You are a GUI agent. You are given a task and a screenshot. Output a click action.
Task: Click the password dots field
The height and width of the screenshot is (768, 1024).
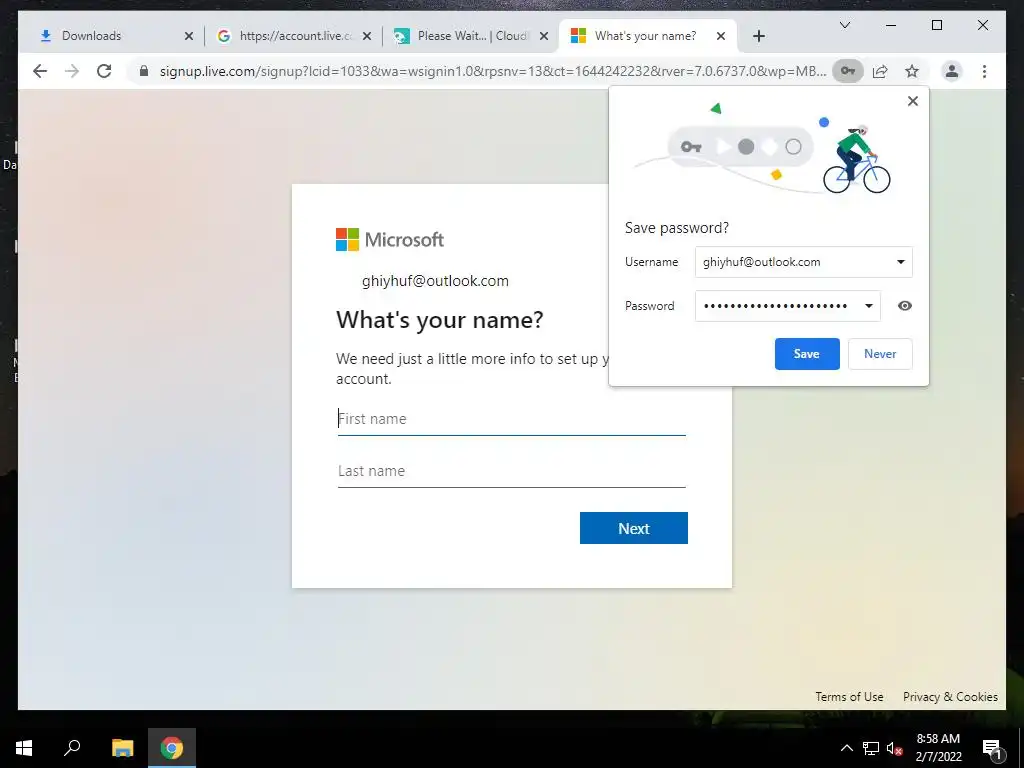(788, 306)
